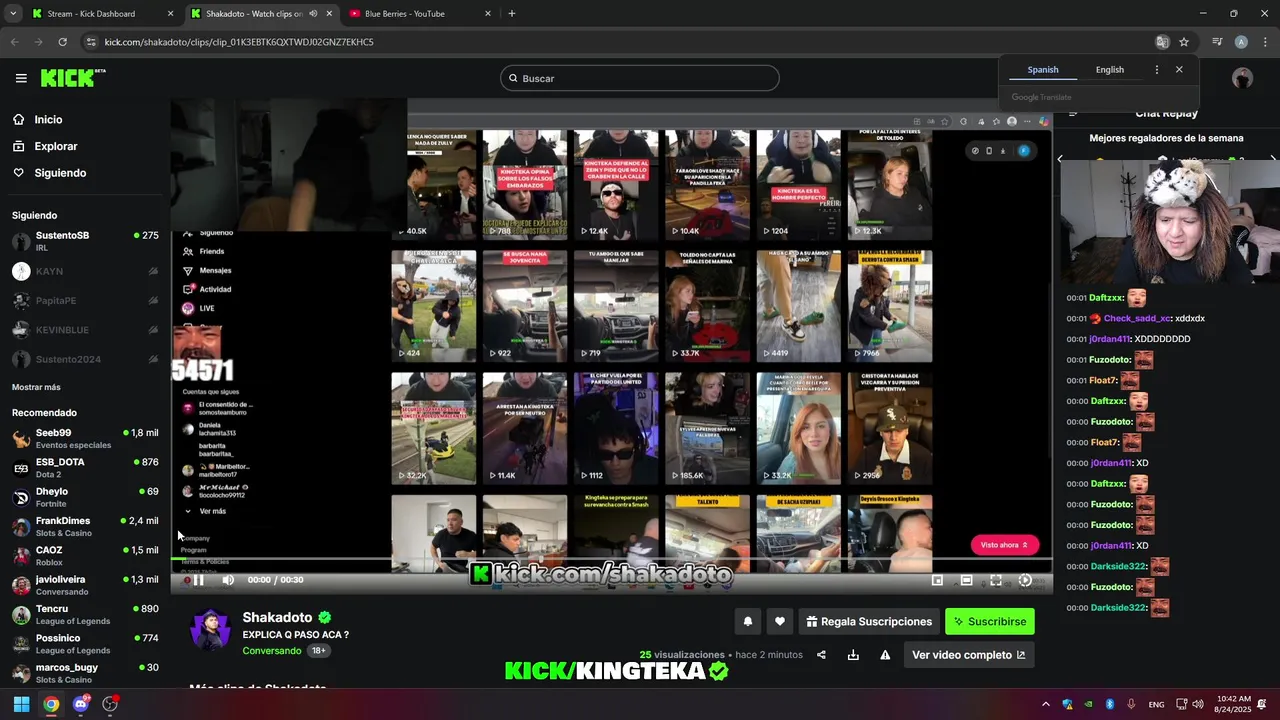Viewport: 1280px width, 720px height.
Task: Open the tab search dropdown
Action: click(13, 14)
